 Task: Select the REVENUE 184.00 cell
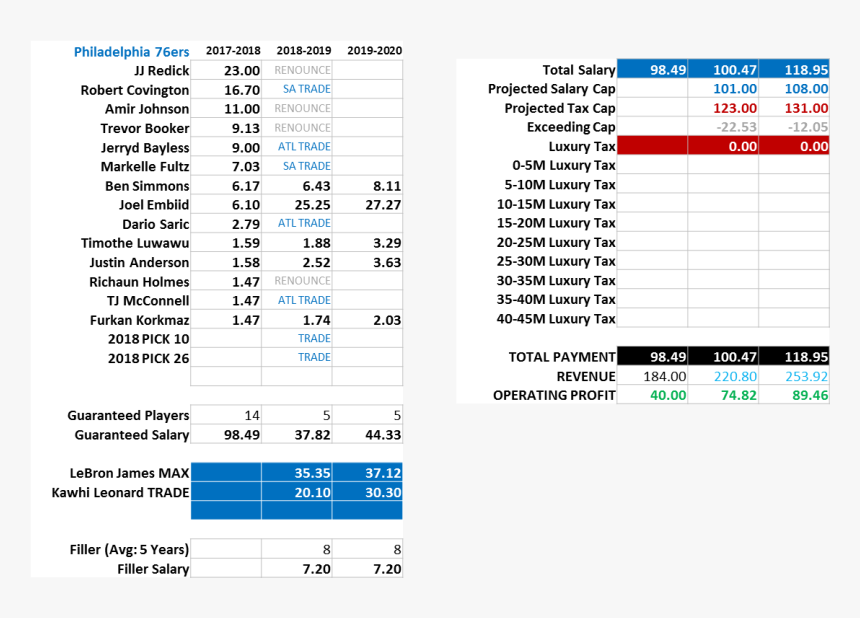(x=652, y=376)
